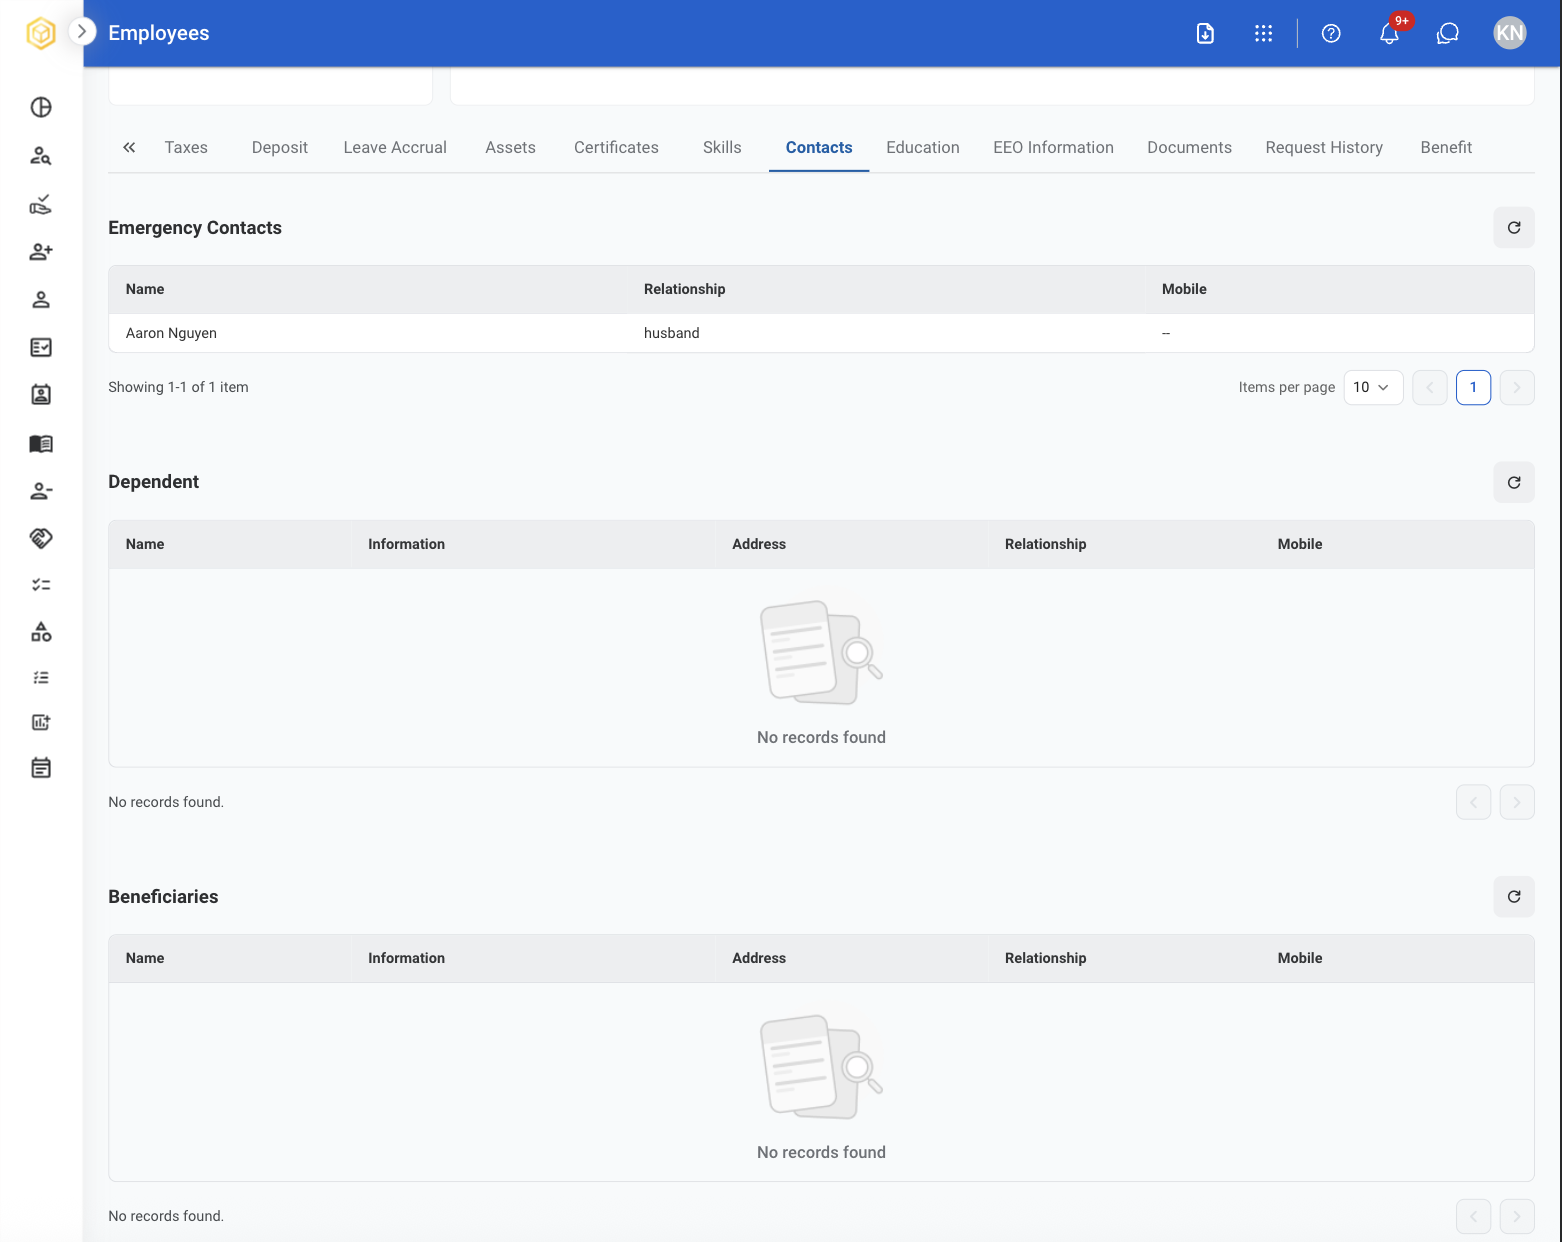Open the hand with checkmark sidebar icon
The width and height of the screenshot is (1562, 1242).
41,204
